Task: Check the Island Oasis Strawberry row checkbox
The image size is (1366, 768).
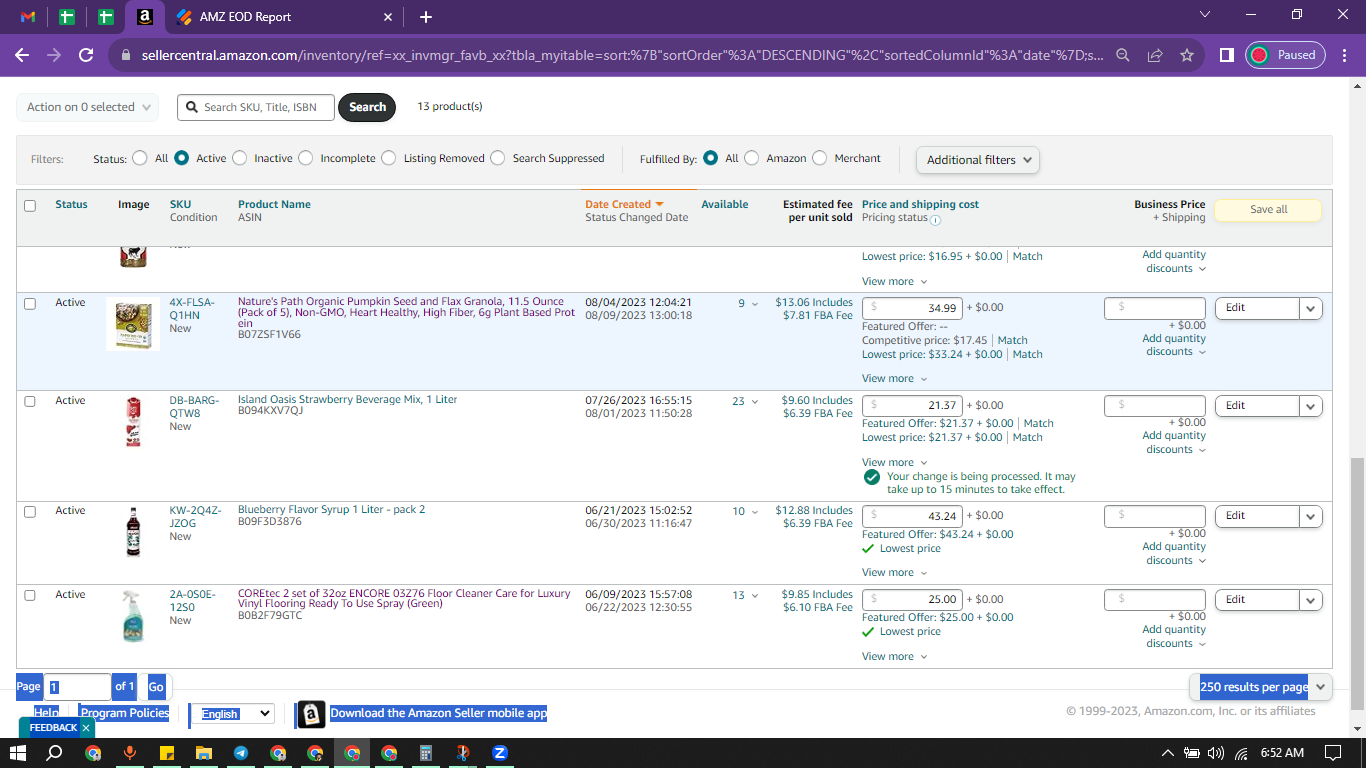Action: (x=30, y=401)
